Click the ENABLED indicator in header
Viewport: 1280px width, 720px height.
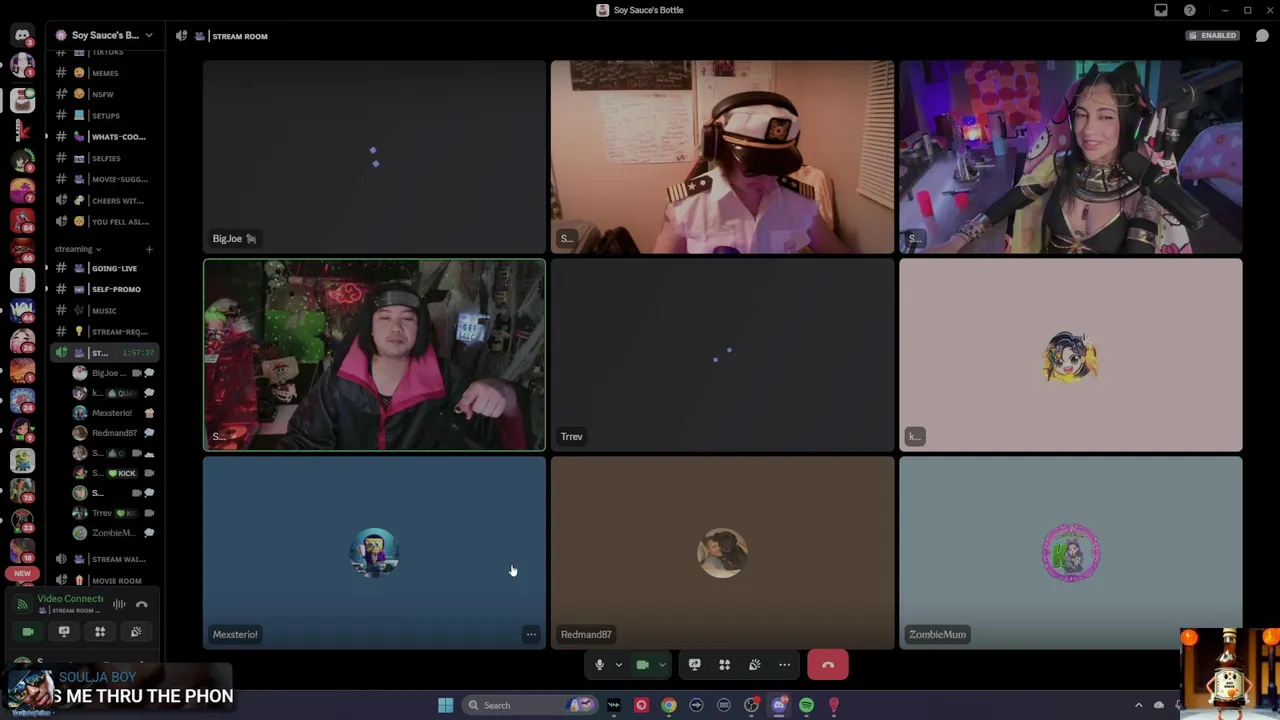(1212, 36)
